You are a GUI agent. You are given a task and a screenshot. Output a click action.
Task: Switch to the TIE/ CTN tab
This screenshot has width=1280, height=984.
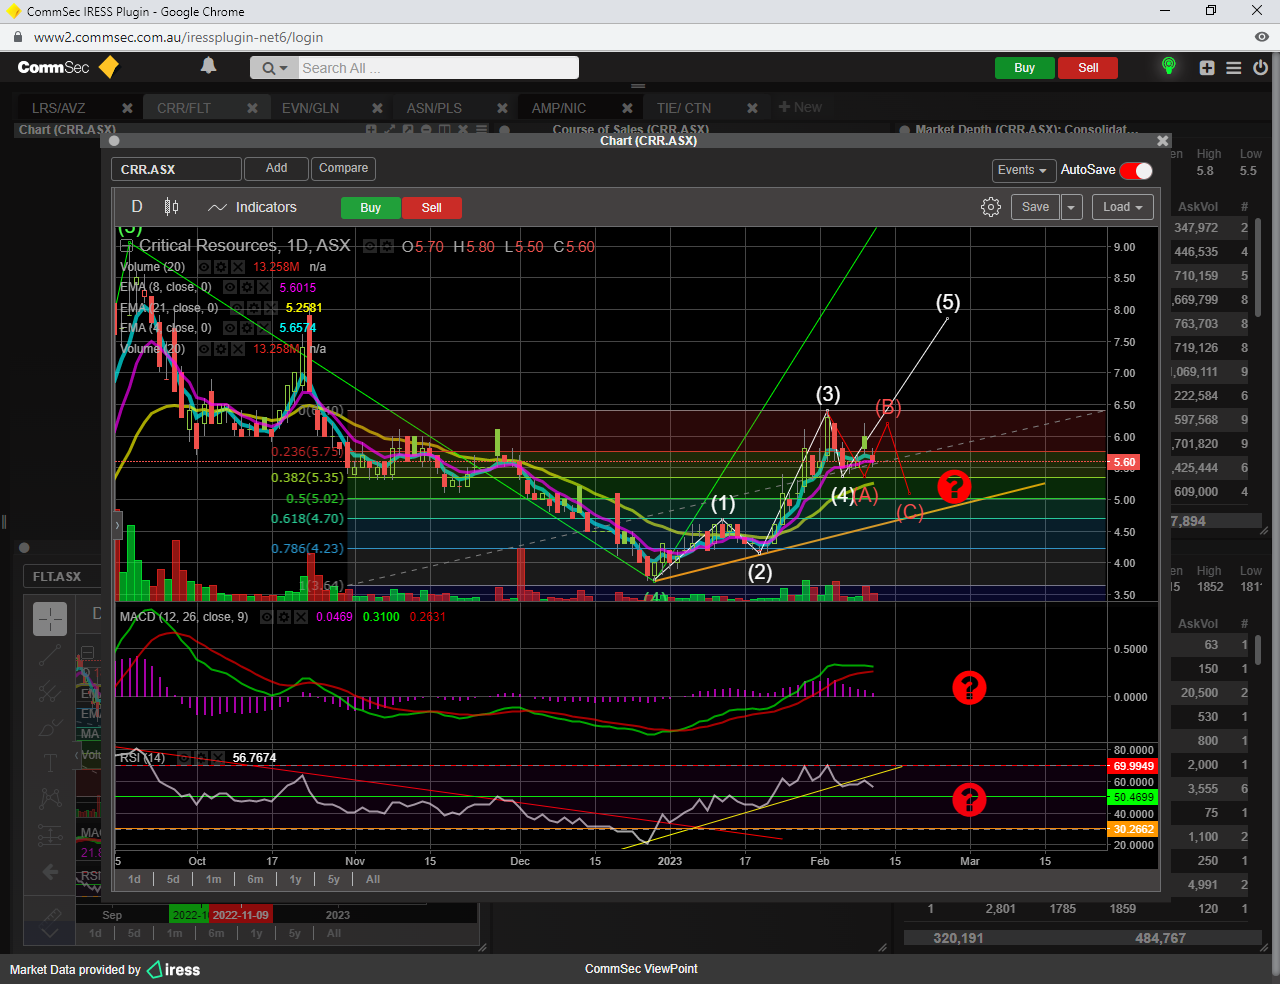684,108
